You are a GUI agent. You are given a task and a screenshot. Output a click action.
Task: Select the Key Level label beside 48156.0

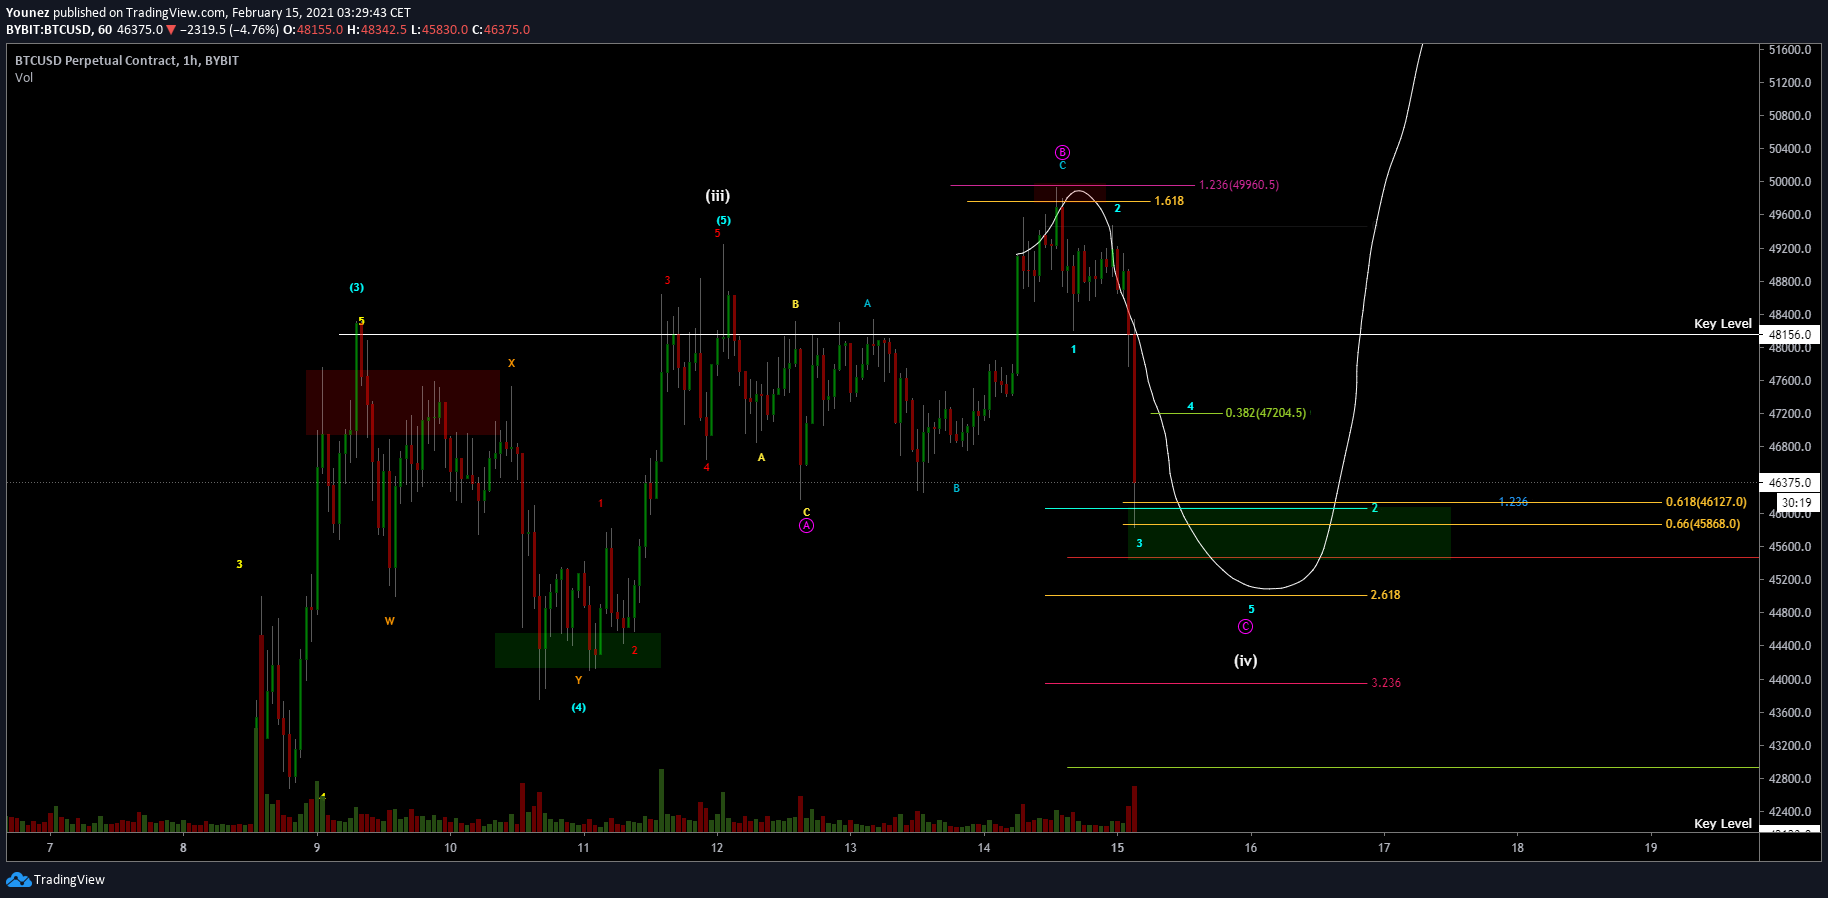click(x=1723, y=324)
